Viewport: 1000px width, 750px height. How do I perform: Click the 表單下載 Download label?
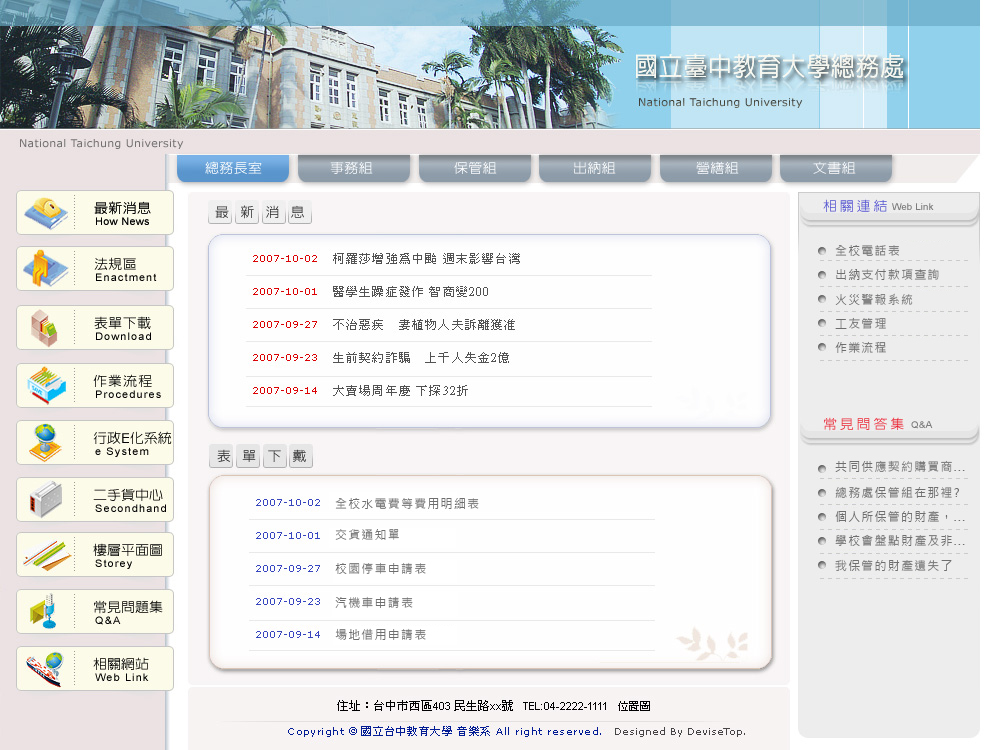click(123, 329)
